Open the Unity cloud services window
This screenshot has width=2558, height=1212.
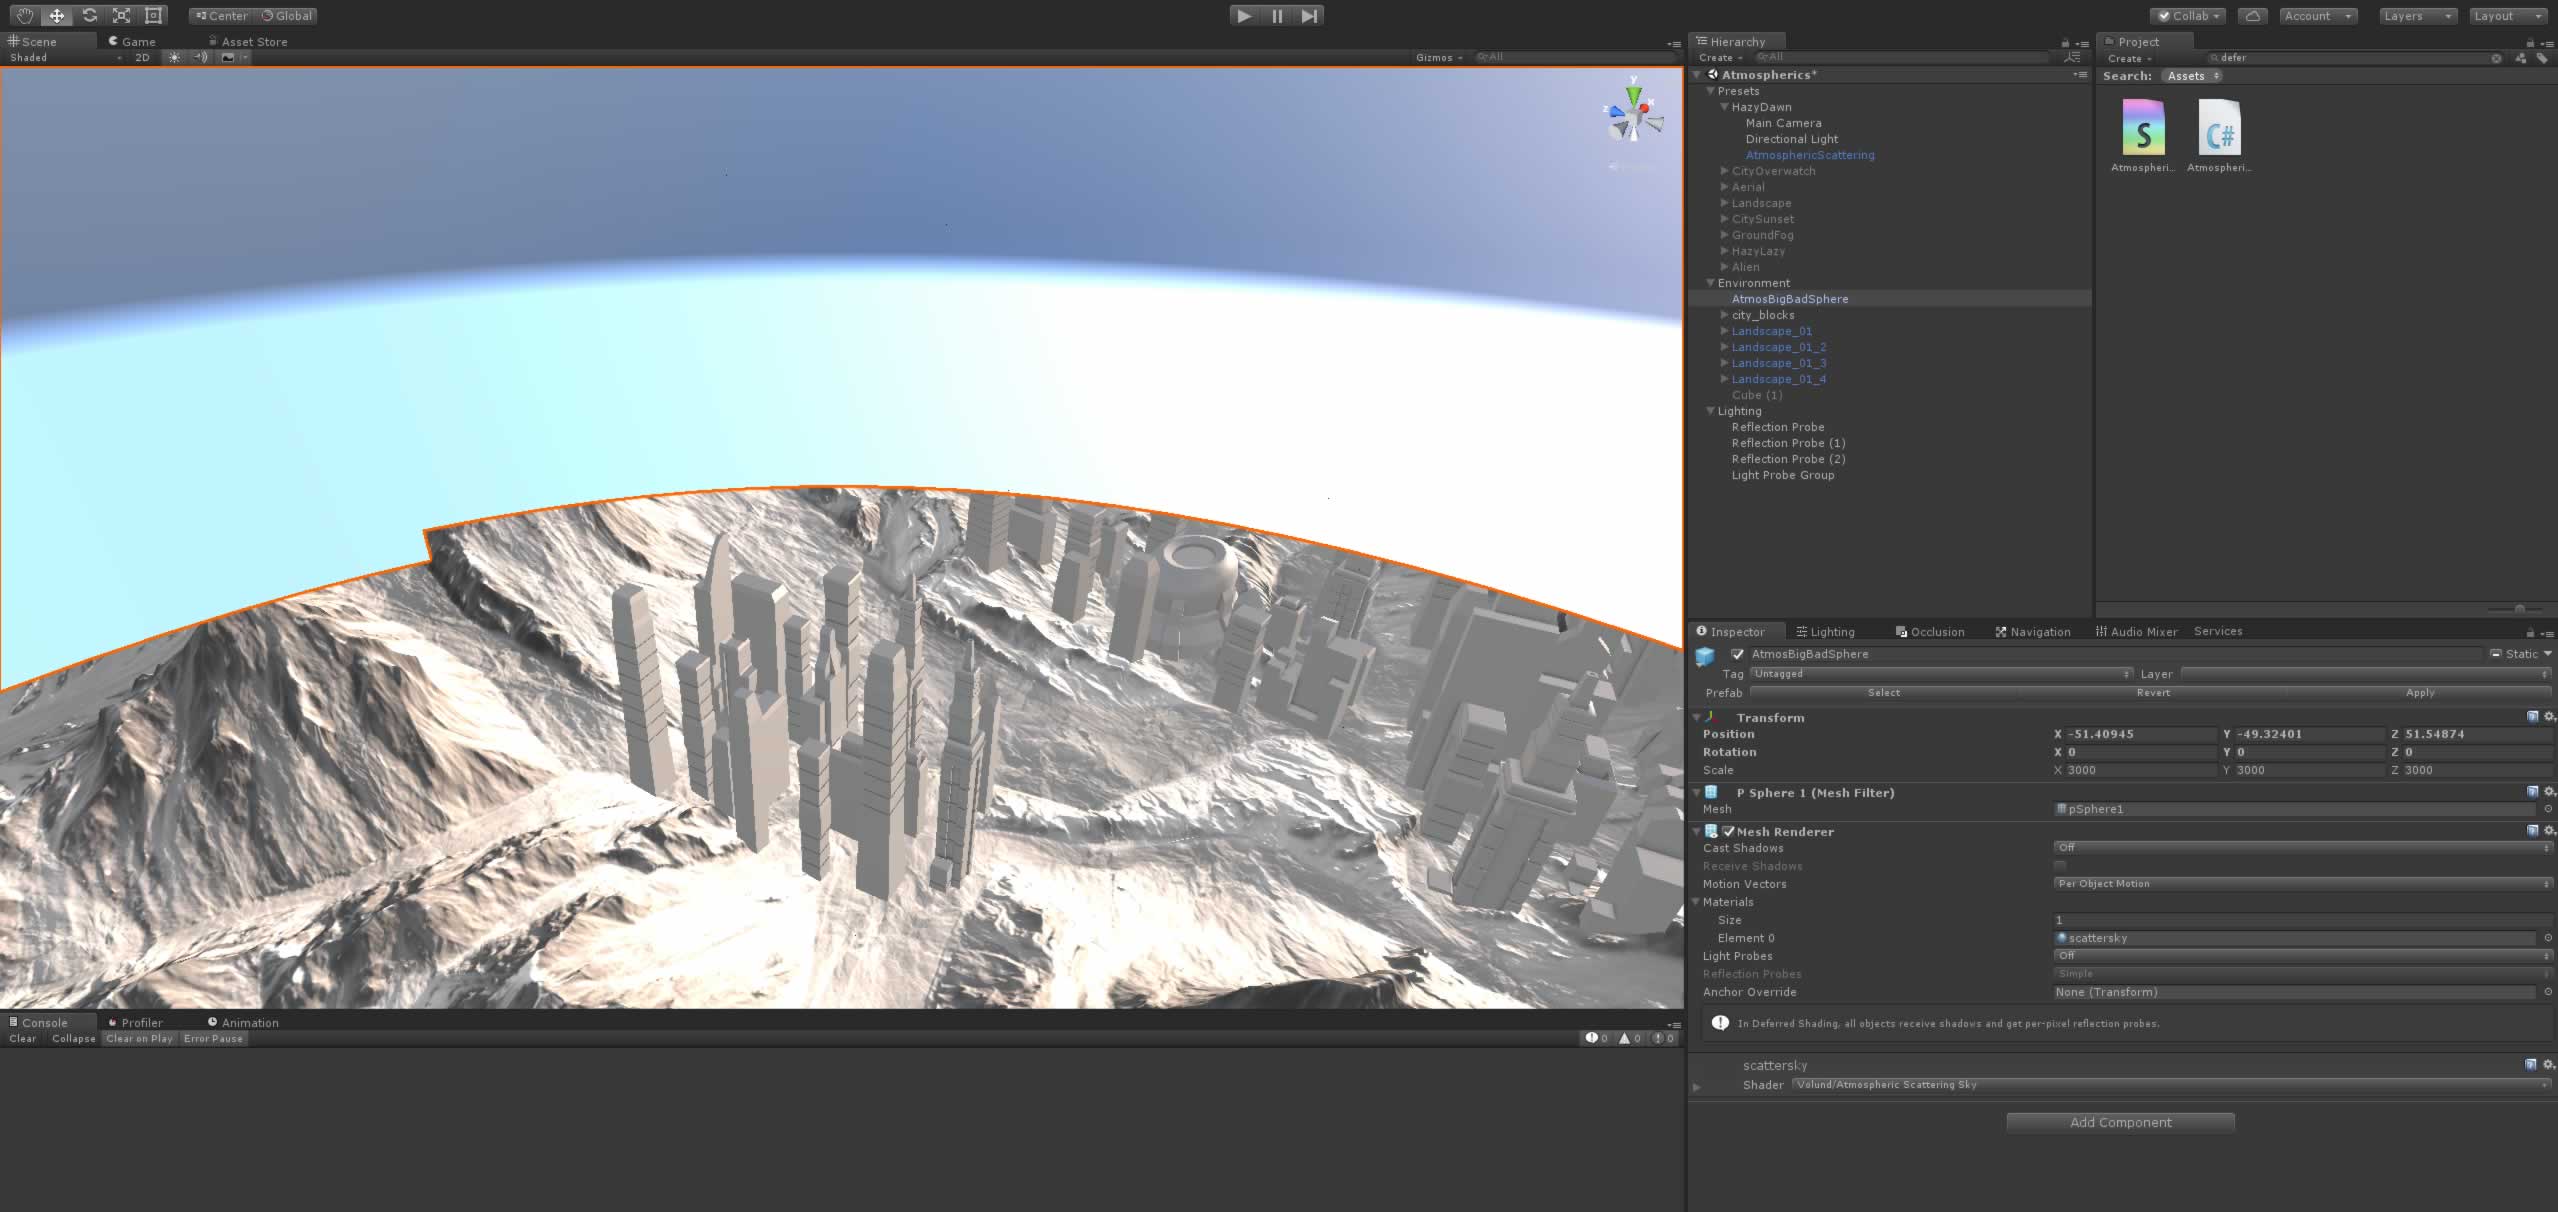tap(2253, 15)
